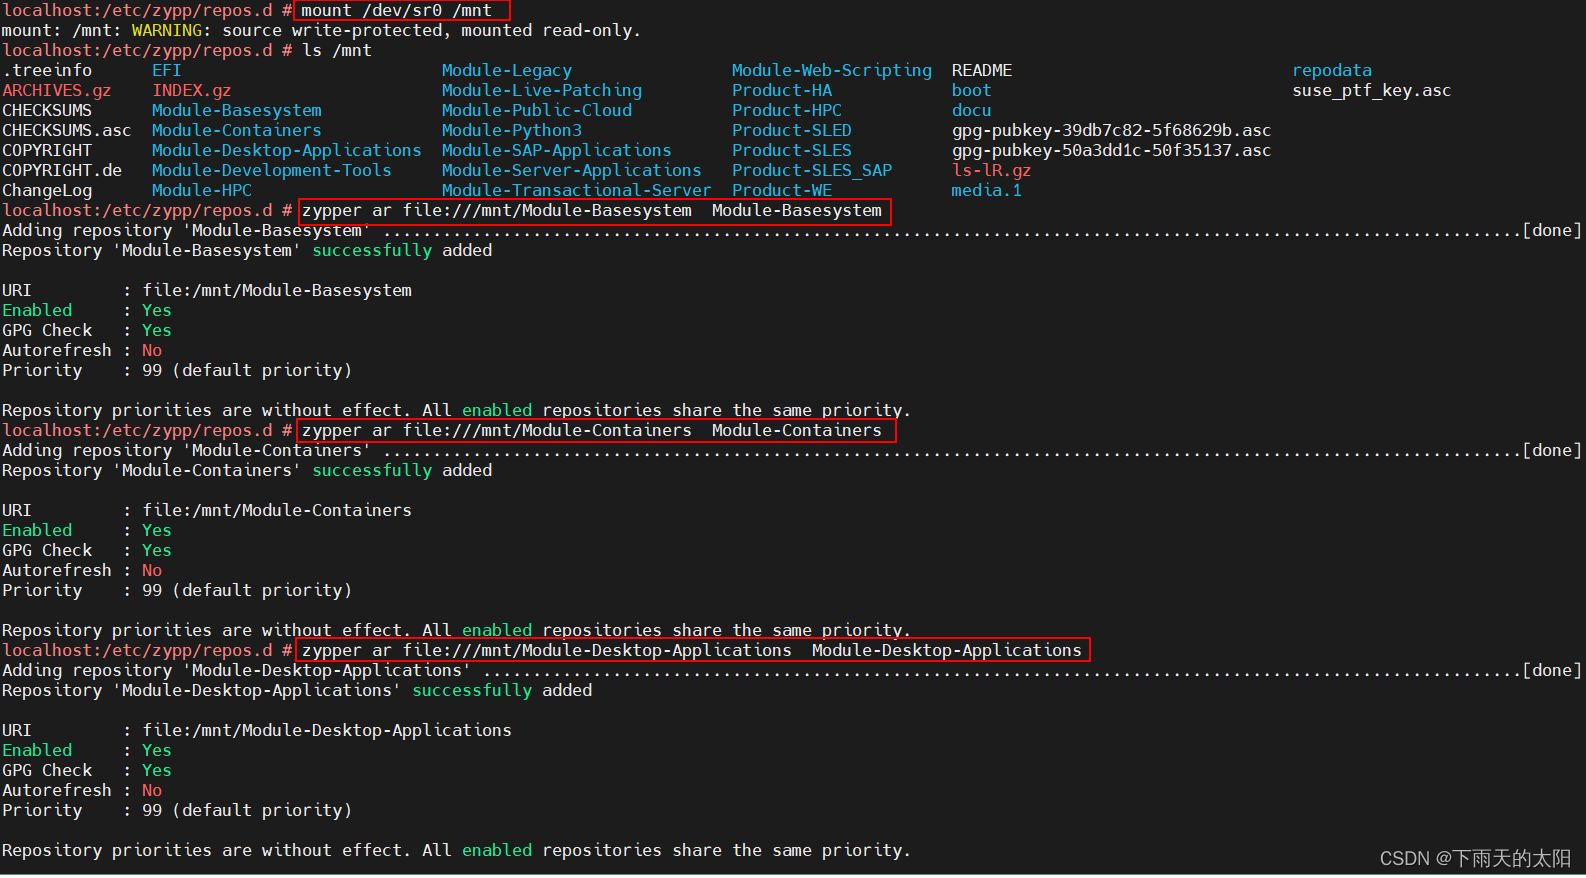Viewport: 1586px width, 878px height.
Task: Select the ChangeLog entry
Action: point(47,190)
